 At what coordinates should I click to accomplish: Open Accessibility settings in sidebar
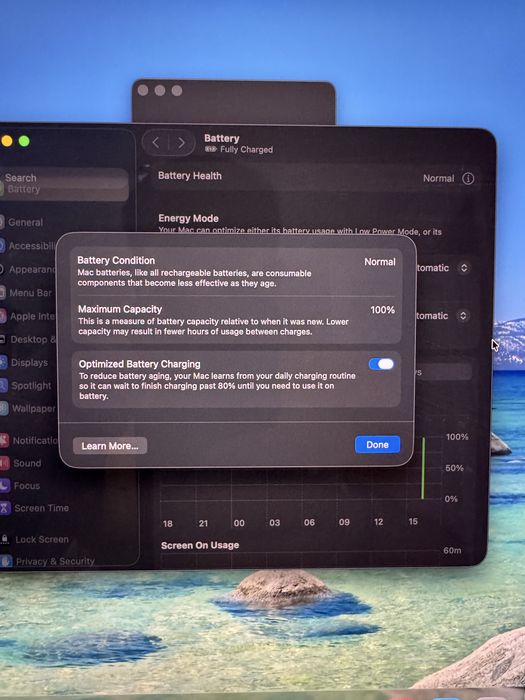pyautogui.click(x=28, y=246)
